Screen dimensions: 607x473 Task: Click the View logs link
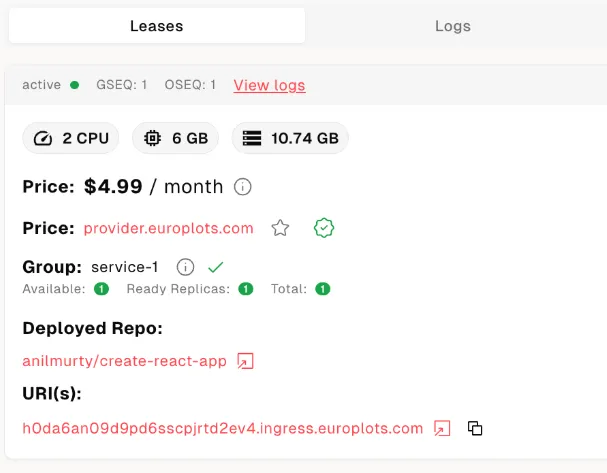[269, 85]
